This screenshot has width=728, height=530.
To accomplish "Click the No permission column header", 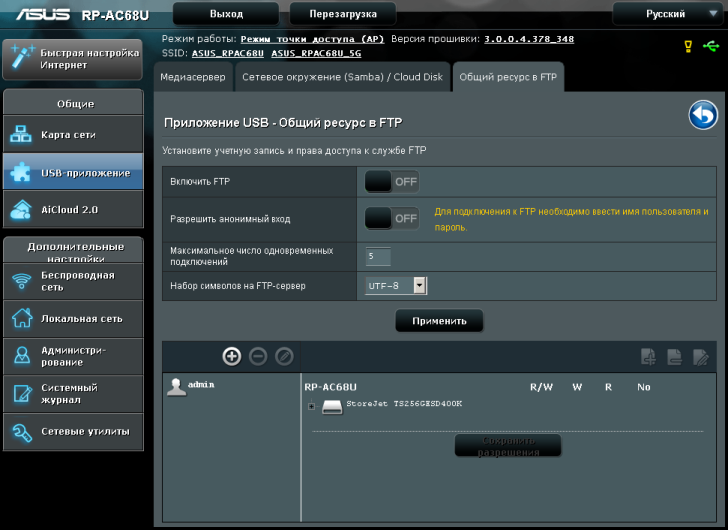I will 644,387.
